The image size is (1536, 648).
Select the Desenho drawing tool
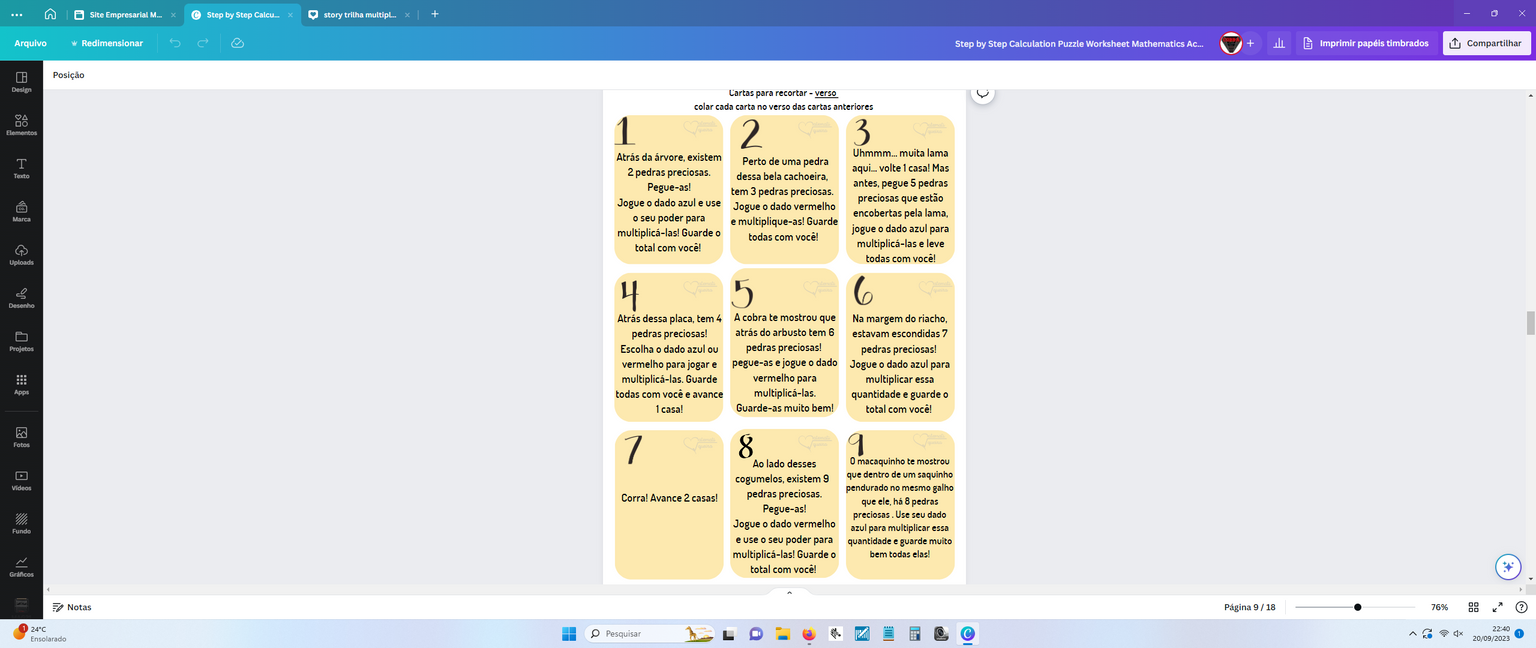click(x=21, y=298)
